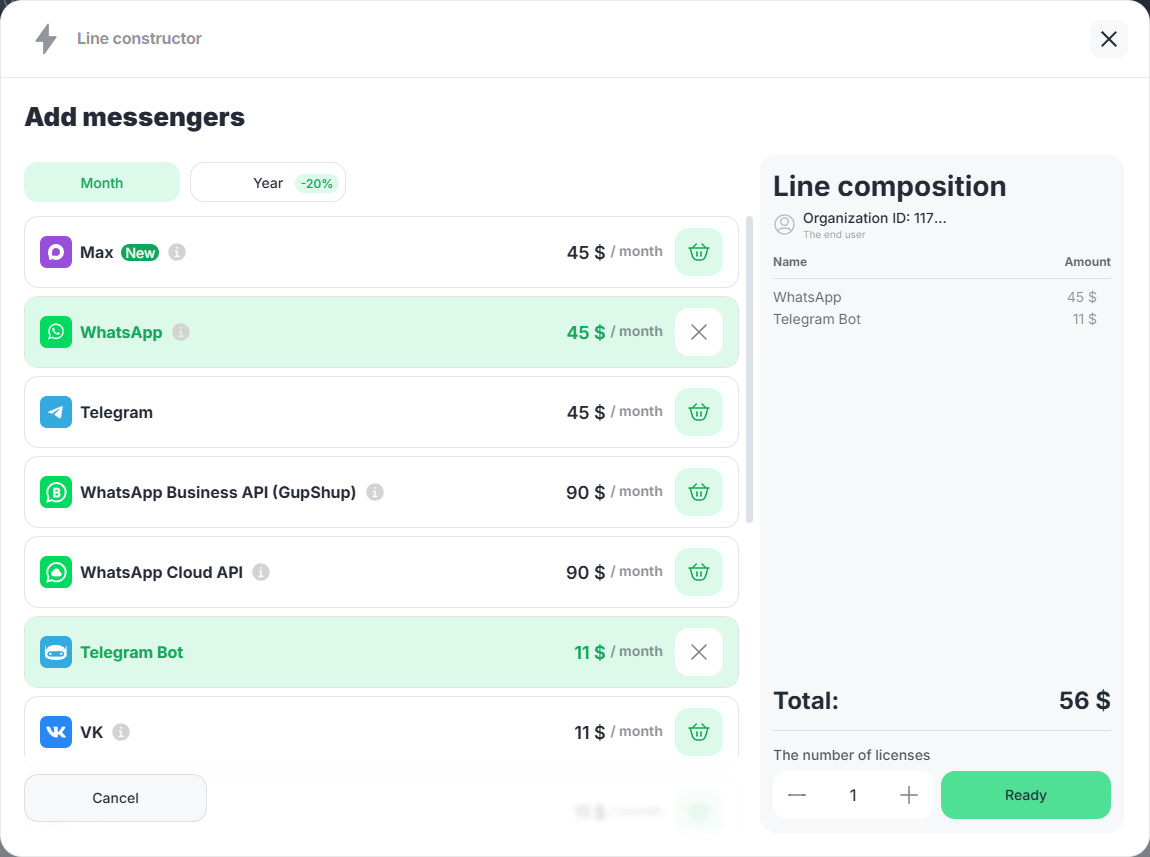Click the Ready button
Image resolution: width=1150 pixels, height=857 pixels.
[1025, 795]
